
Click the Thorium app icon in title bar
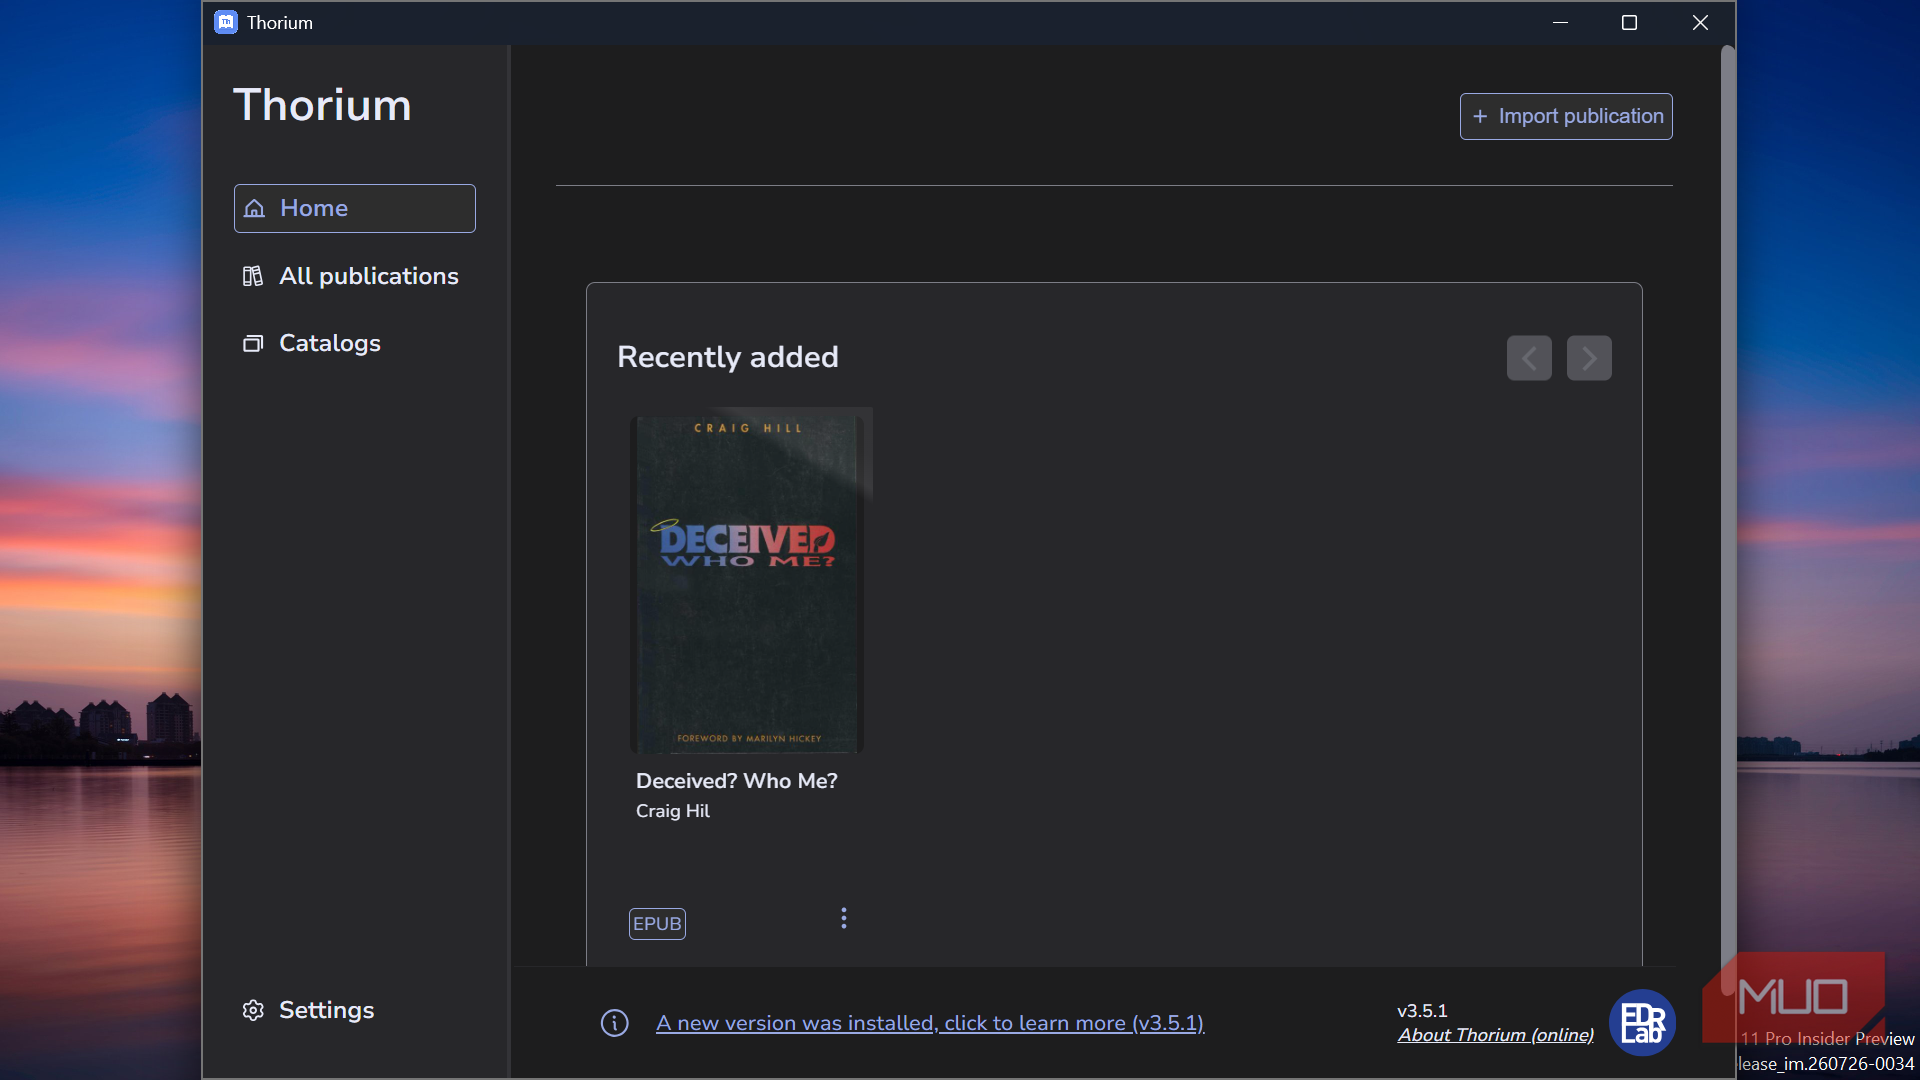pos(226,22)
